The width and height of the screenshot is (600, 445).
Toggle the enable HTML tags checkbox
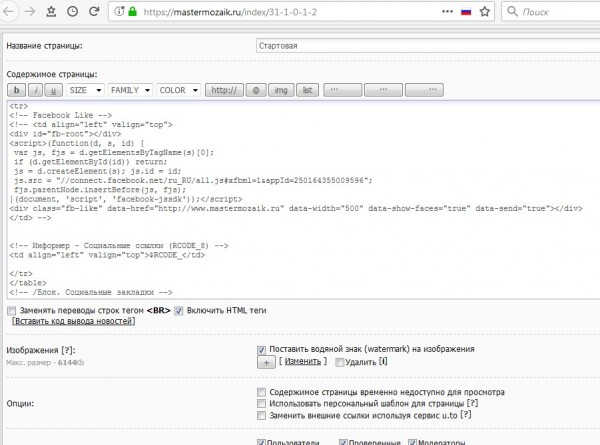(x=179, y=311)
